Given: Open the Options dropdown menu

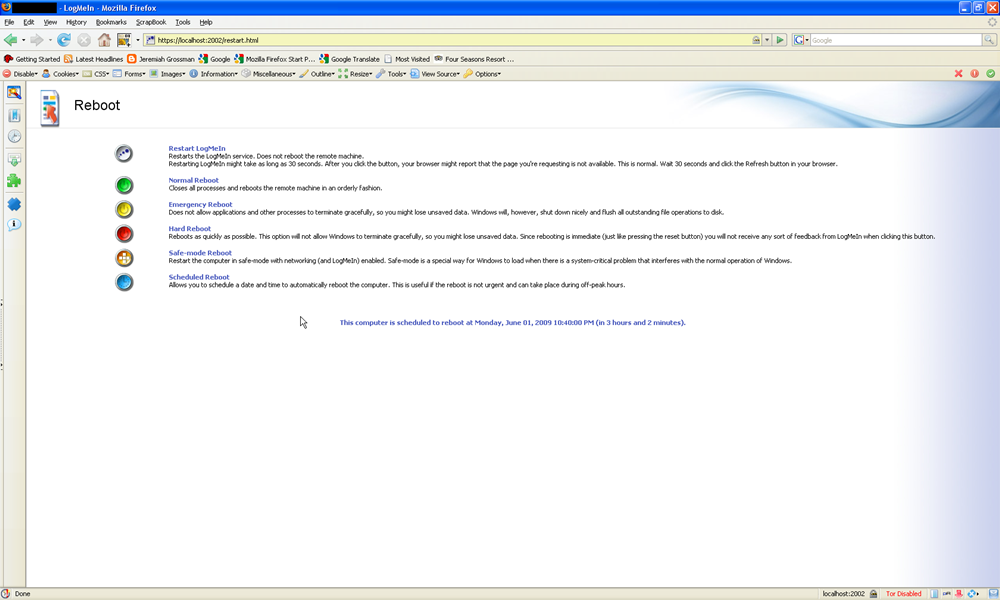Looking at the screenshot, I should (x=482, y=74).
